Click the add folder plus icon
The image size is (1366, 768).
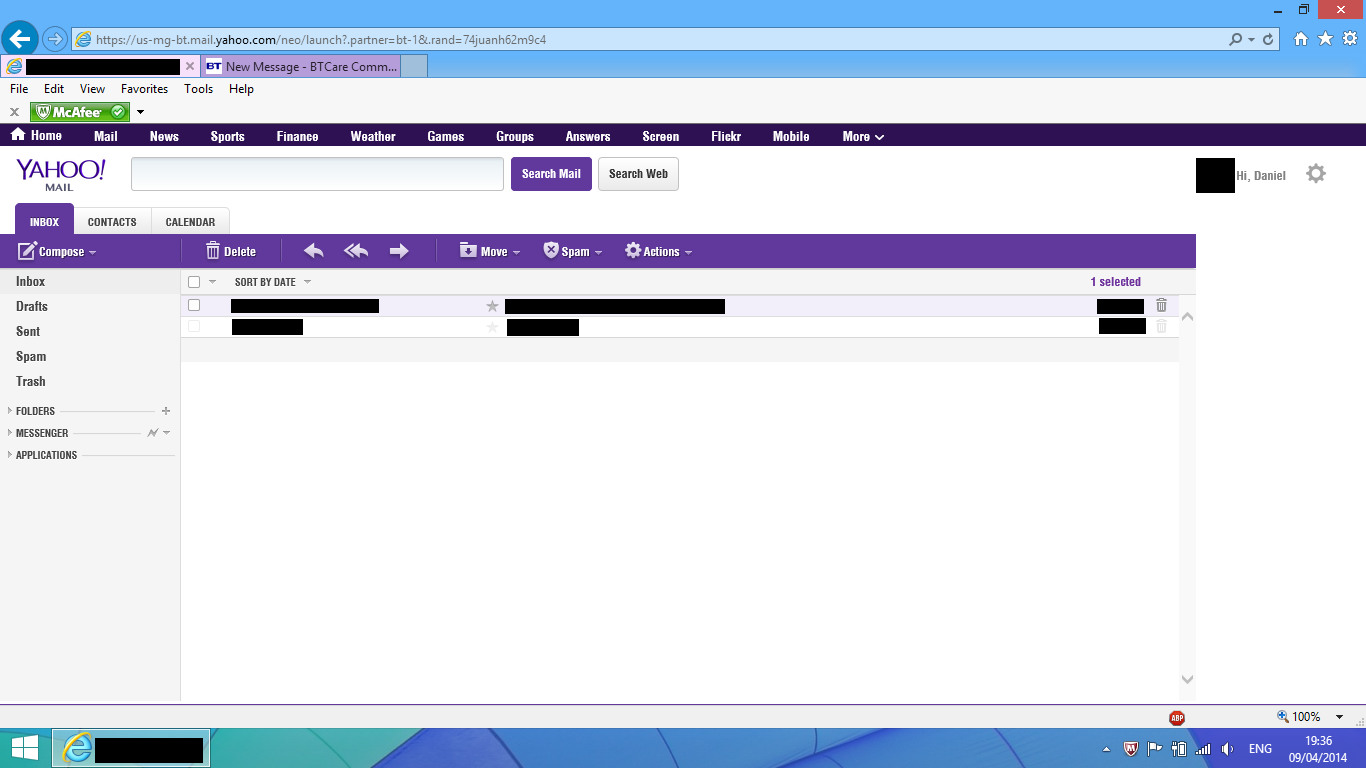tap(166, 411)
